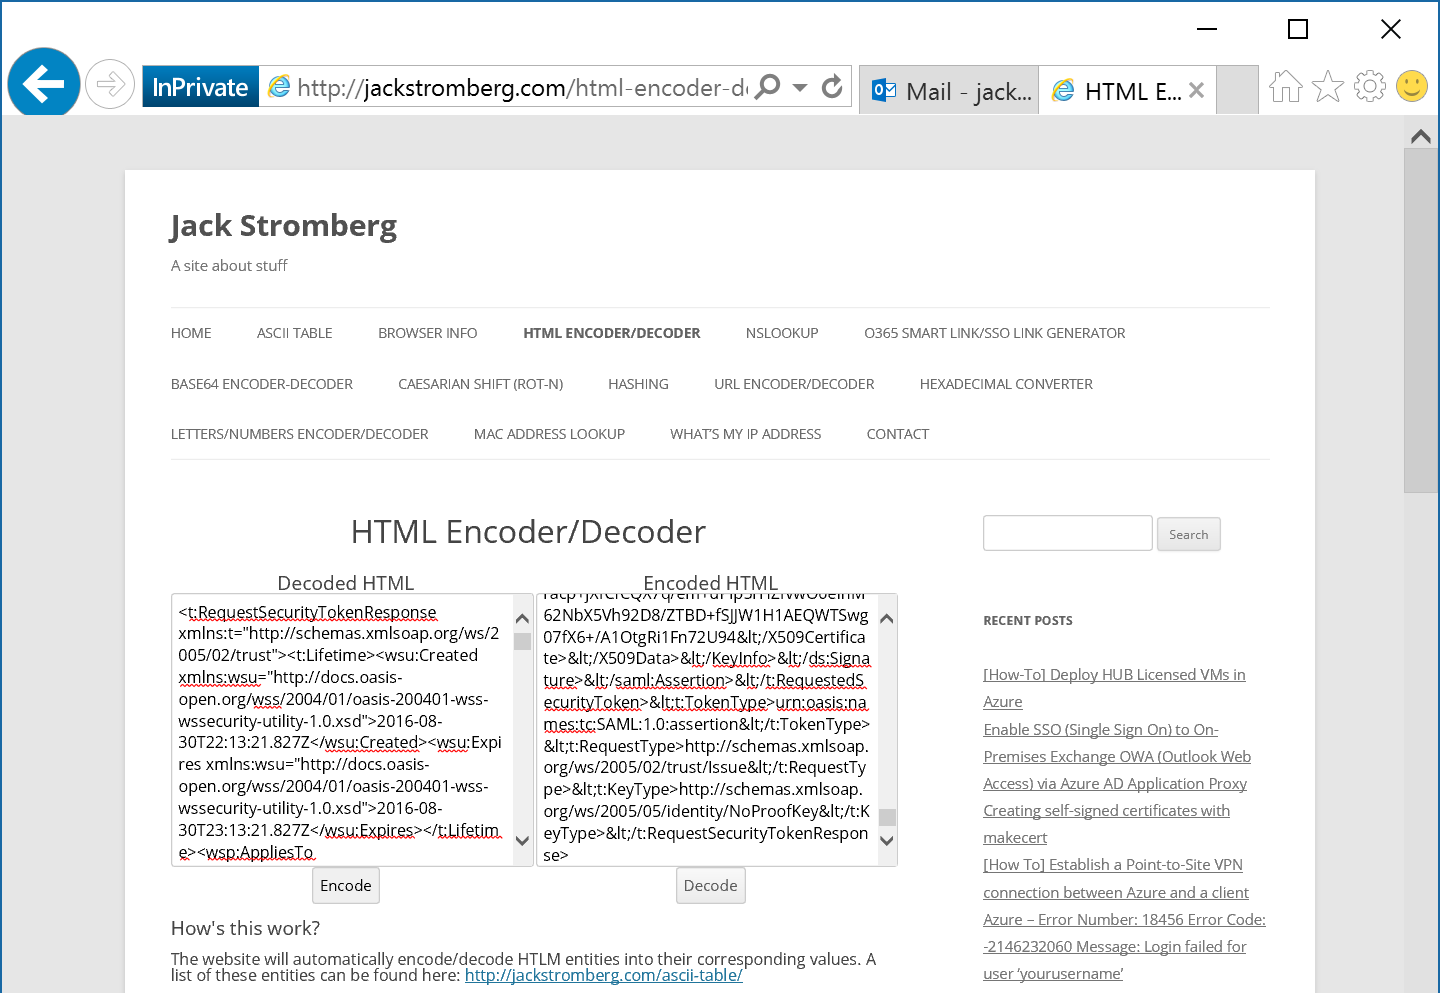Click the browser Back arrow button
1440x993 pixels.
pos(44,84)
